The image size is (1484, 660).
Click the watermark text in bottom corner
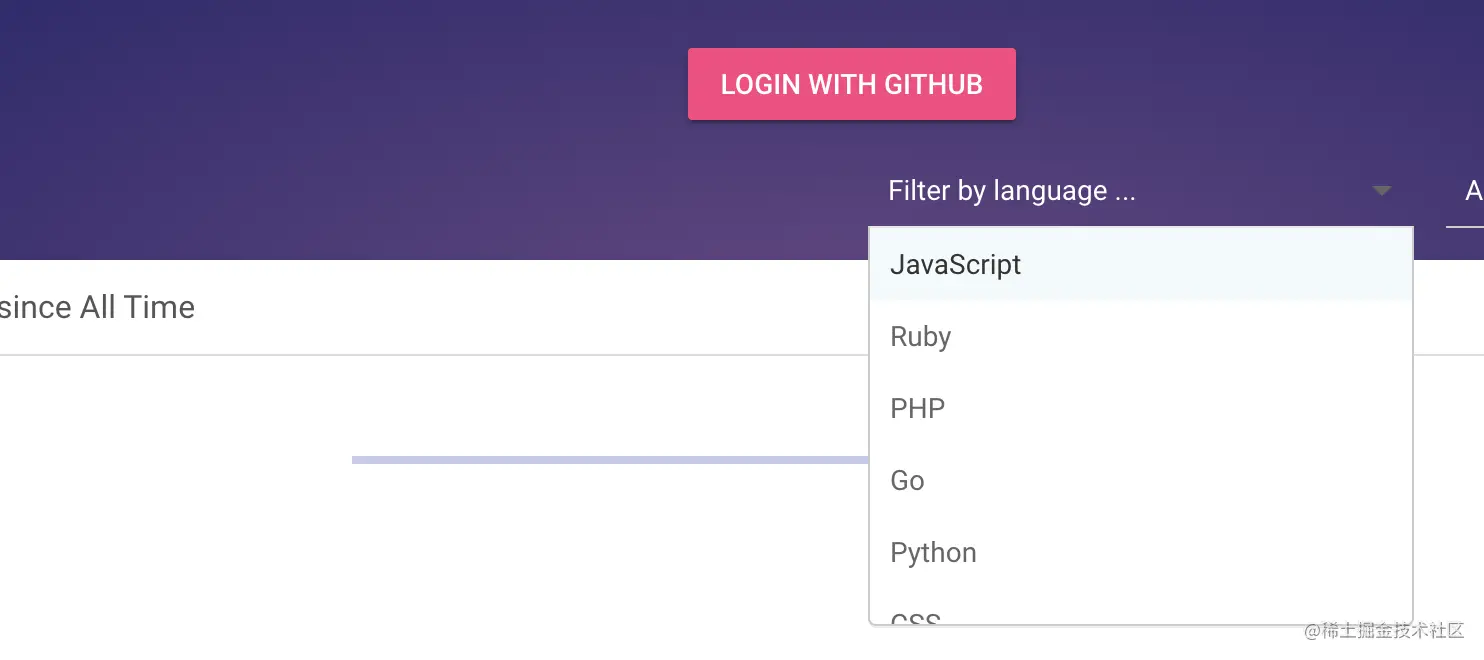tap(1383, 631)
